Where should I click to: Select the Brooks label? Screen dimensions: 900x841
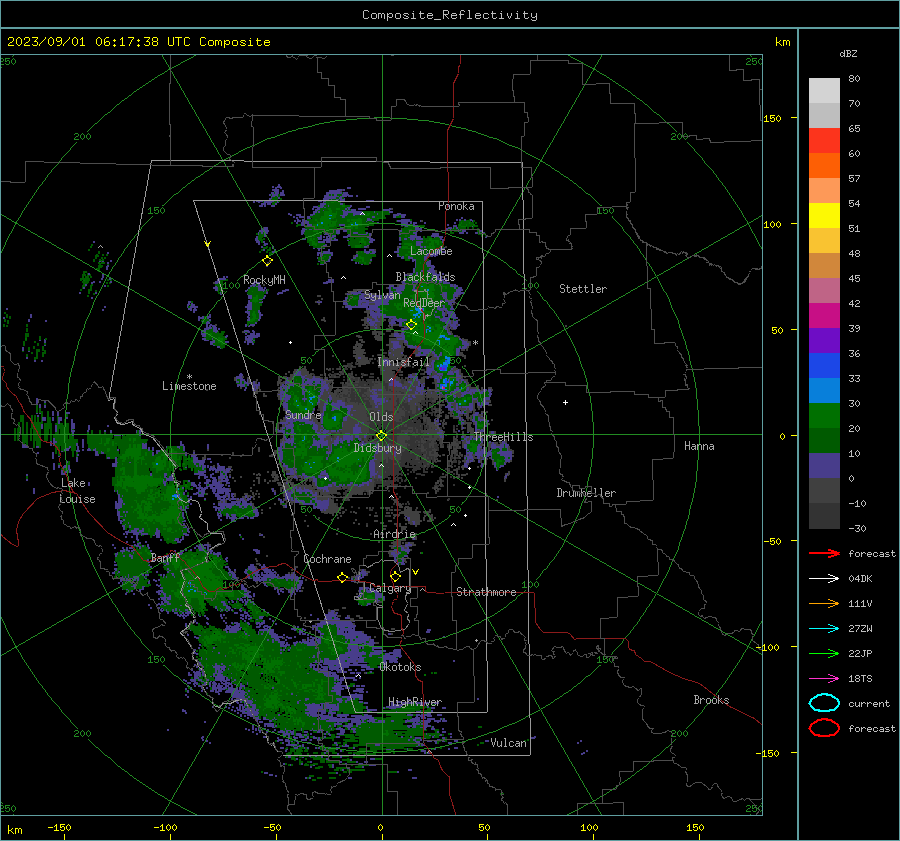click(x=711, y=700)
